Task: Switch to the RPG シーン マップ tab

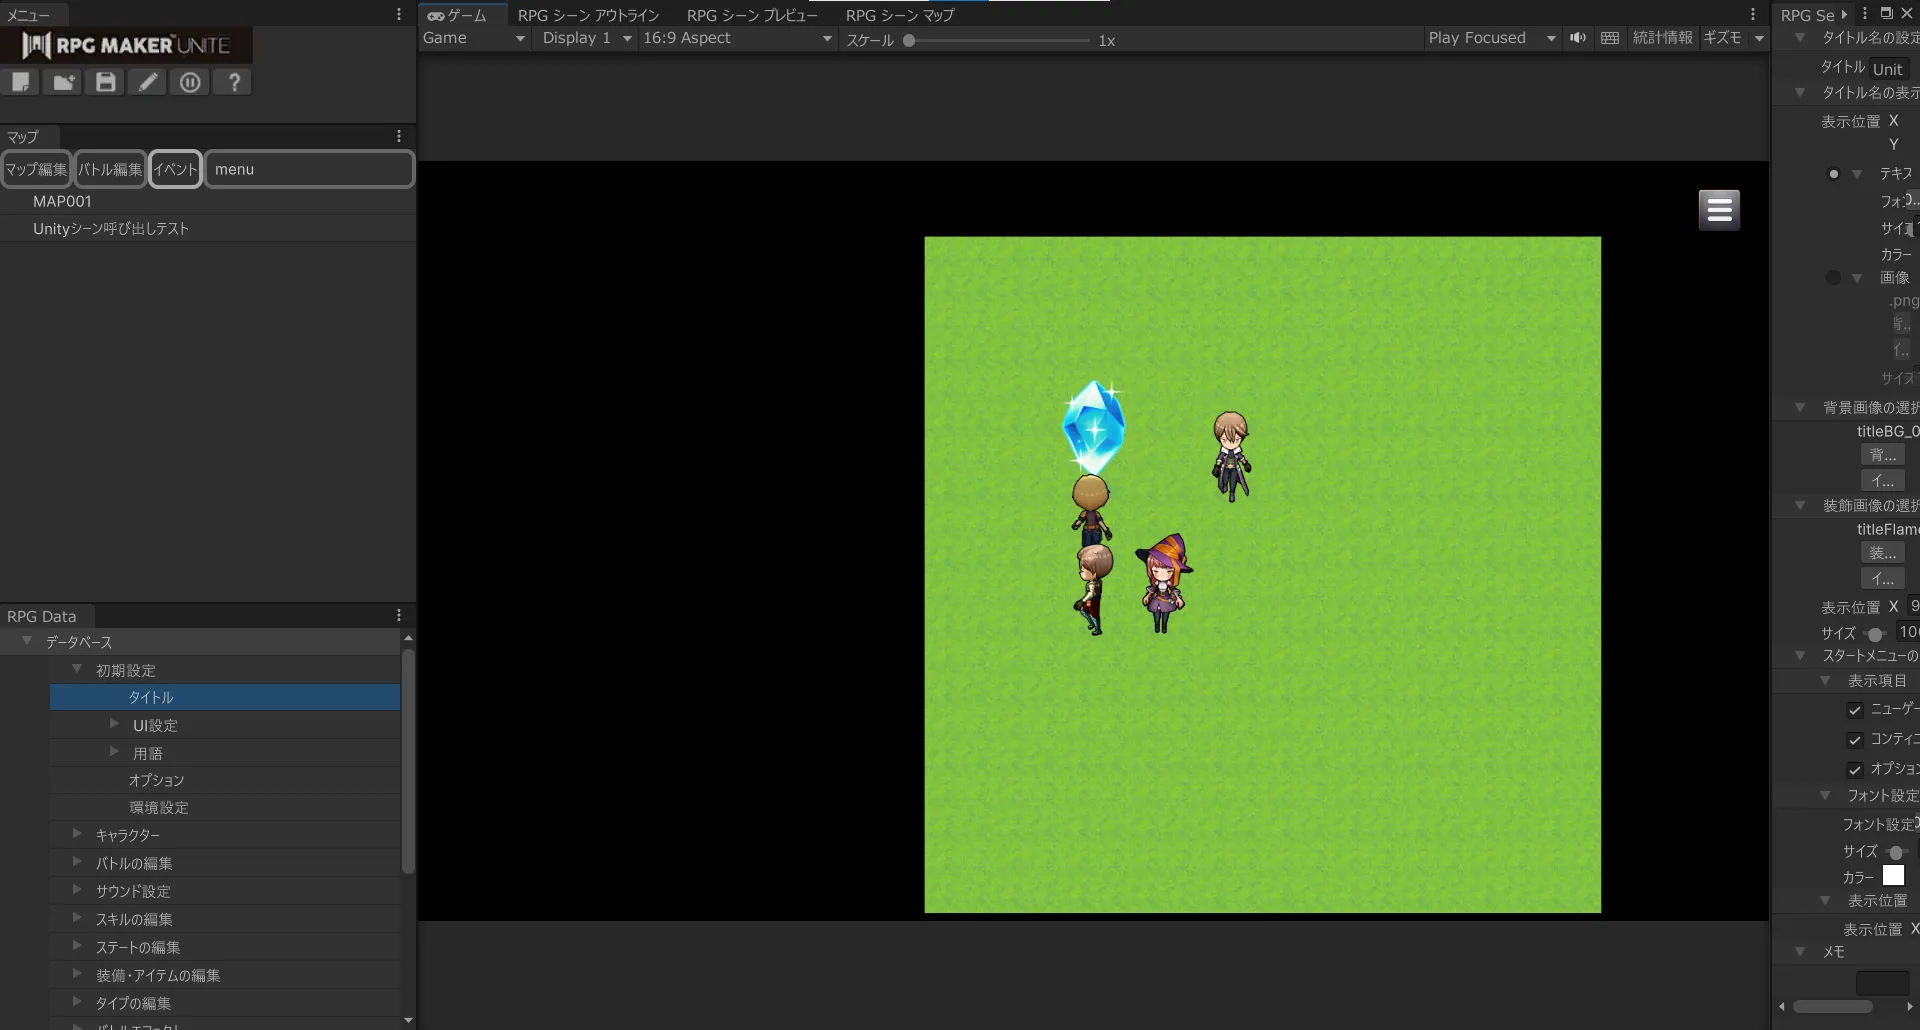Action: pos(899,15)
